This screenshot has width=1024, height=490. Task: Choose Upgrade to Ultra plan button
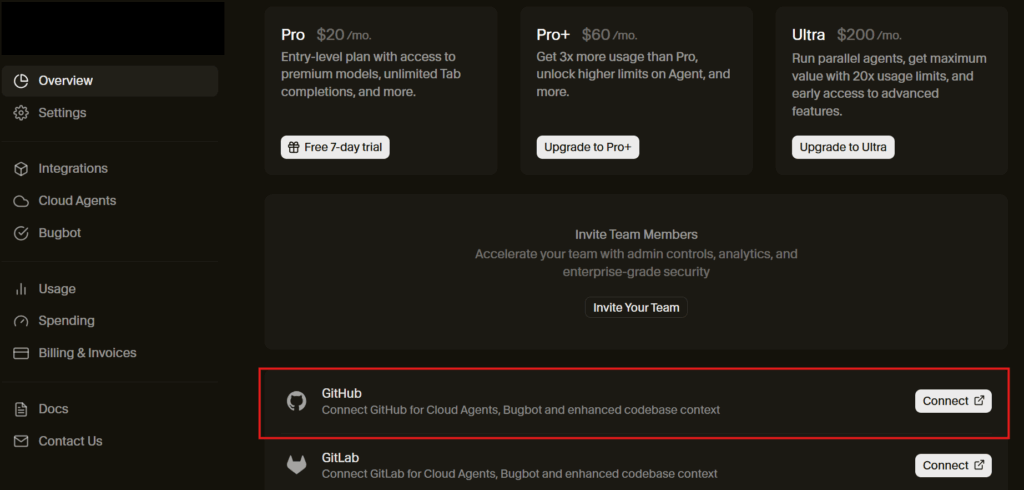click(843, 147)
